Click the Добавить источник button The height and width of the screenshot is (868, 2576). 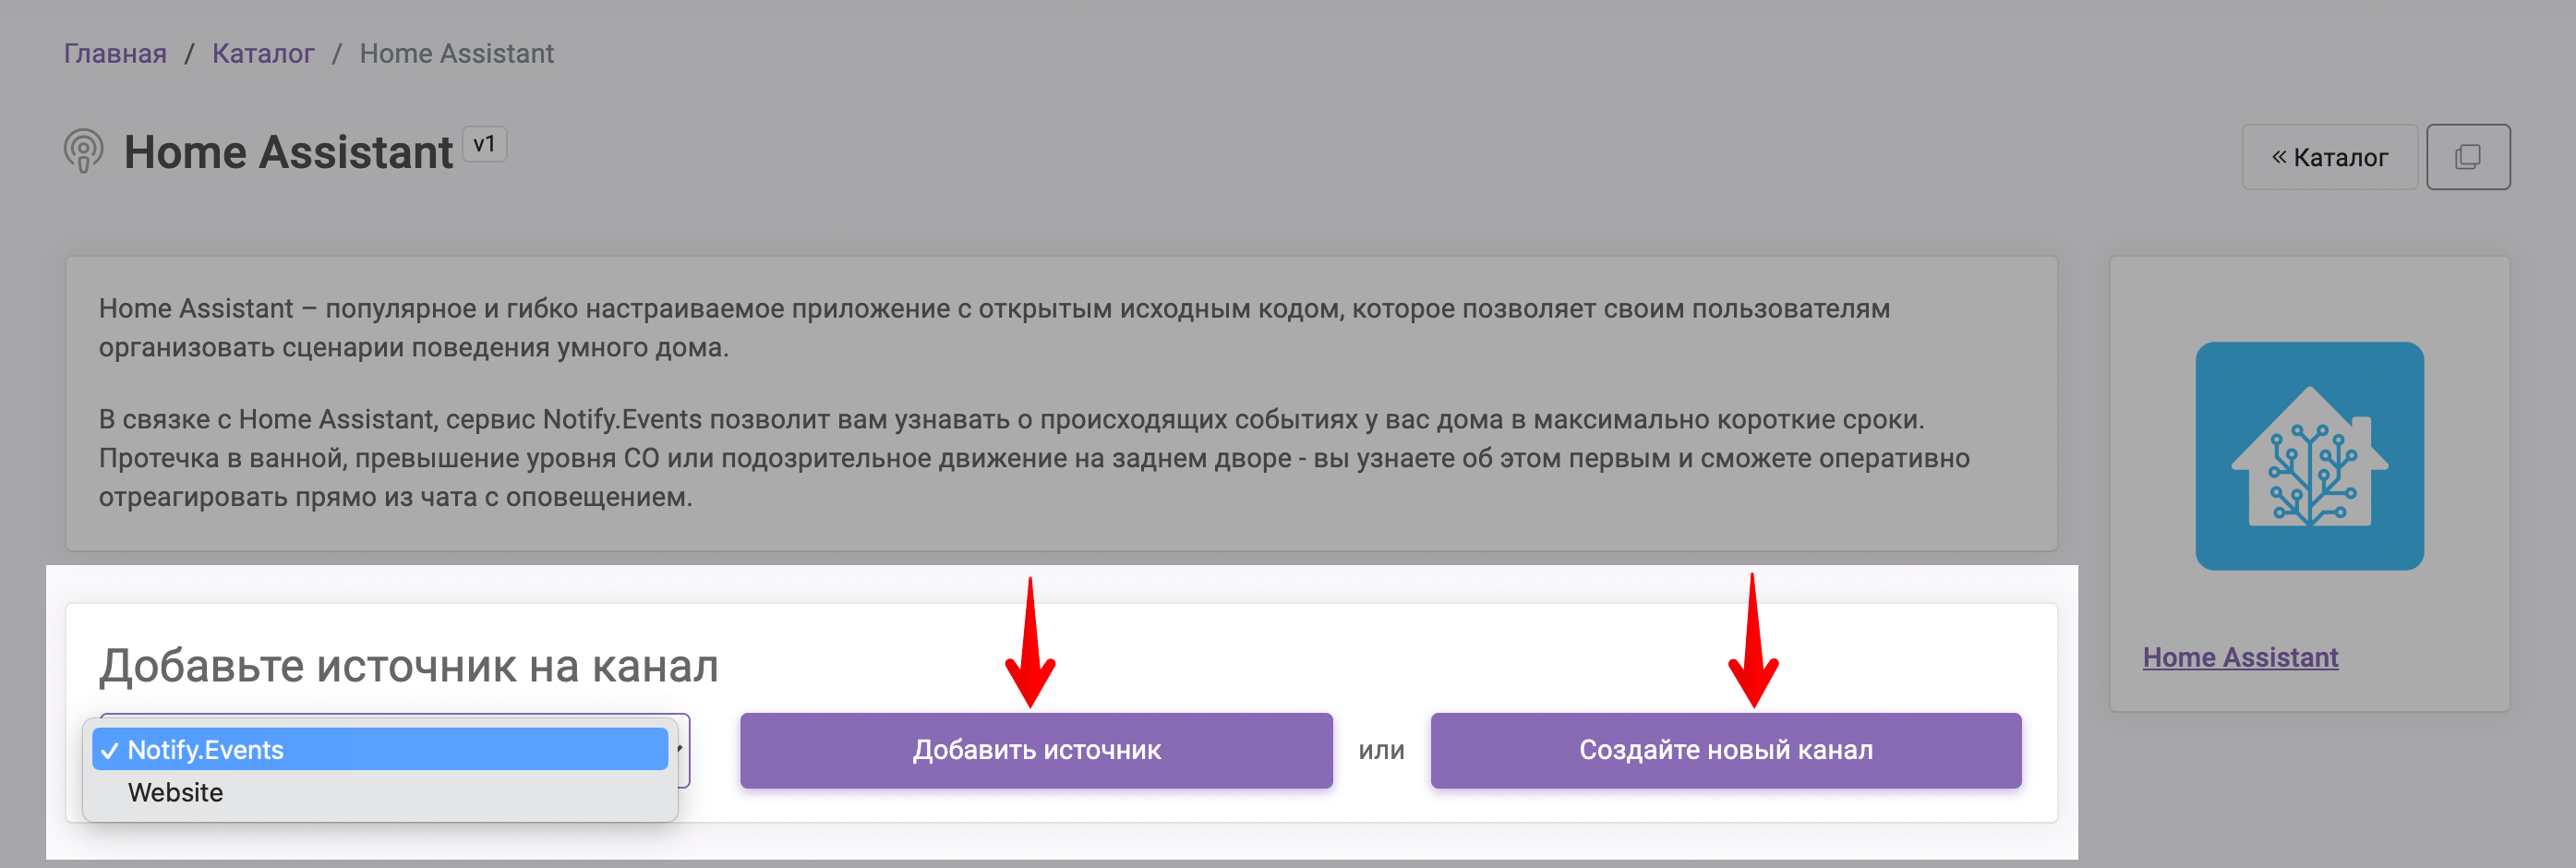point(1036,750)
